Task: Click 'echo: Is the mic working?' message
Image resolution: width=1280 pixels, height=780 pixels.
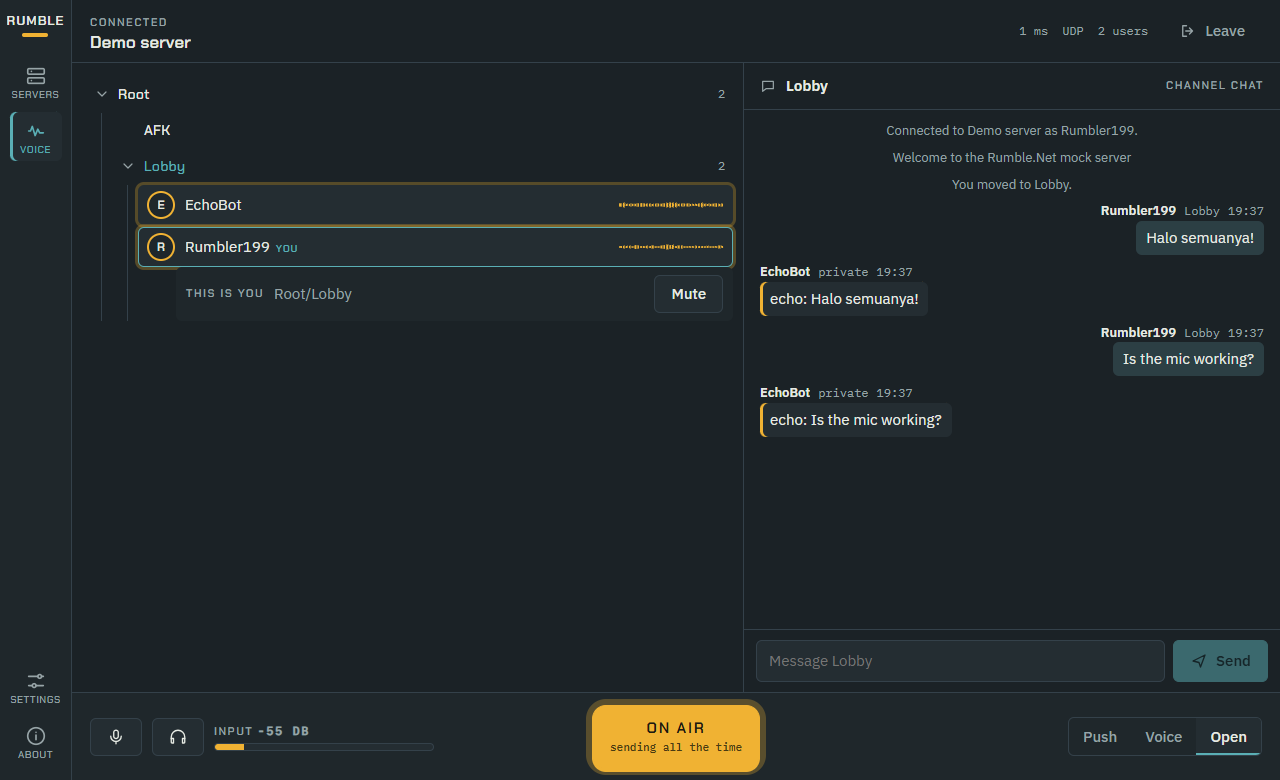Action: coord(856,420)
